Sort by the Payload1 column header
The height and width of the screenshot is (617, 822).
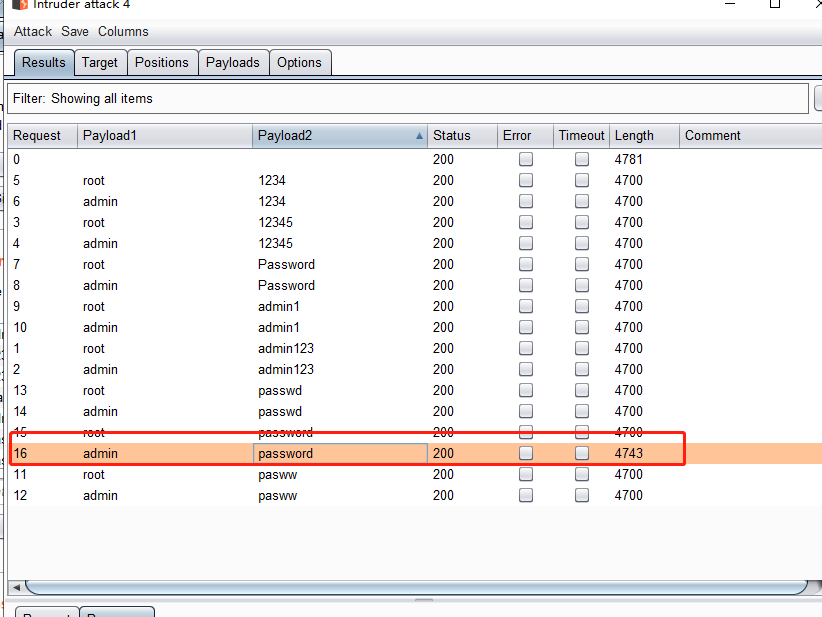pyautogui.click(x=165, y=136)
